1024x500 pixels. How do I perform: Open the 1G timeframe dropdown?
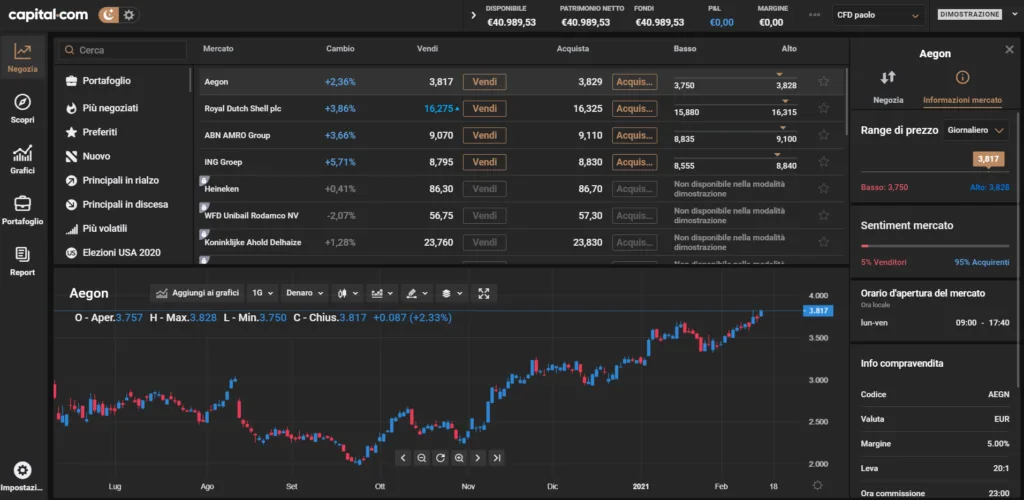click(263, 294)
